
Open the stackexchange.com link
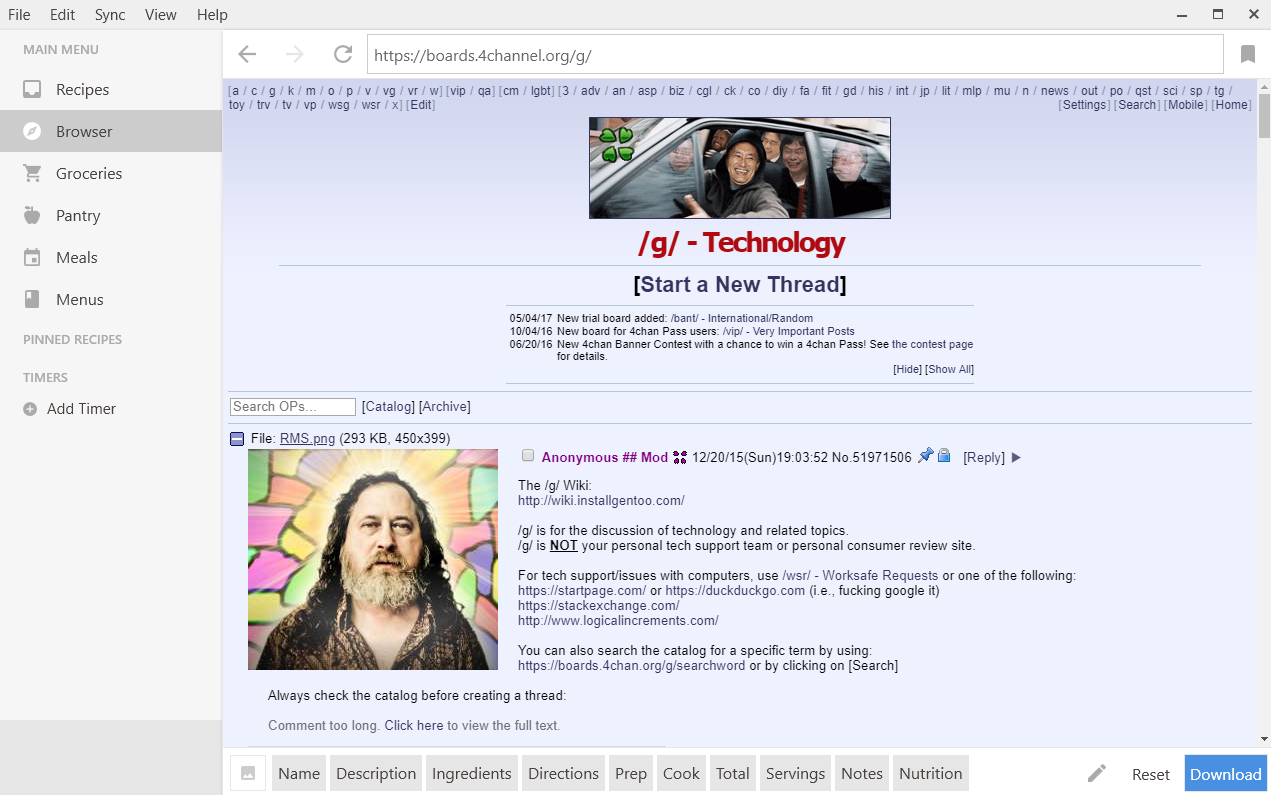[x=599, y=606]
